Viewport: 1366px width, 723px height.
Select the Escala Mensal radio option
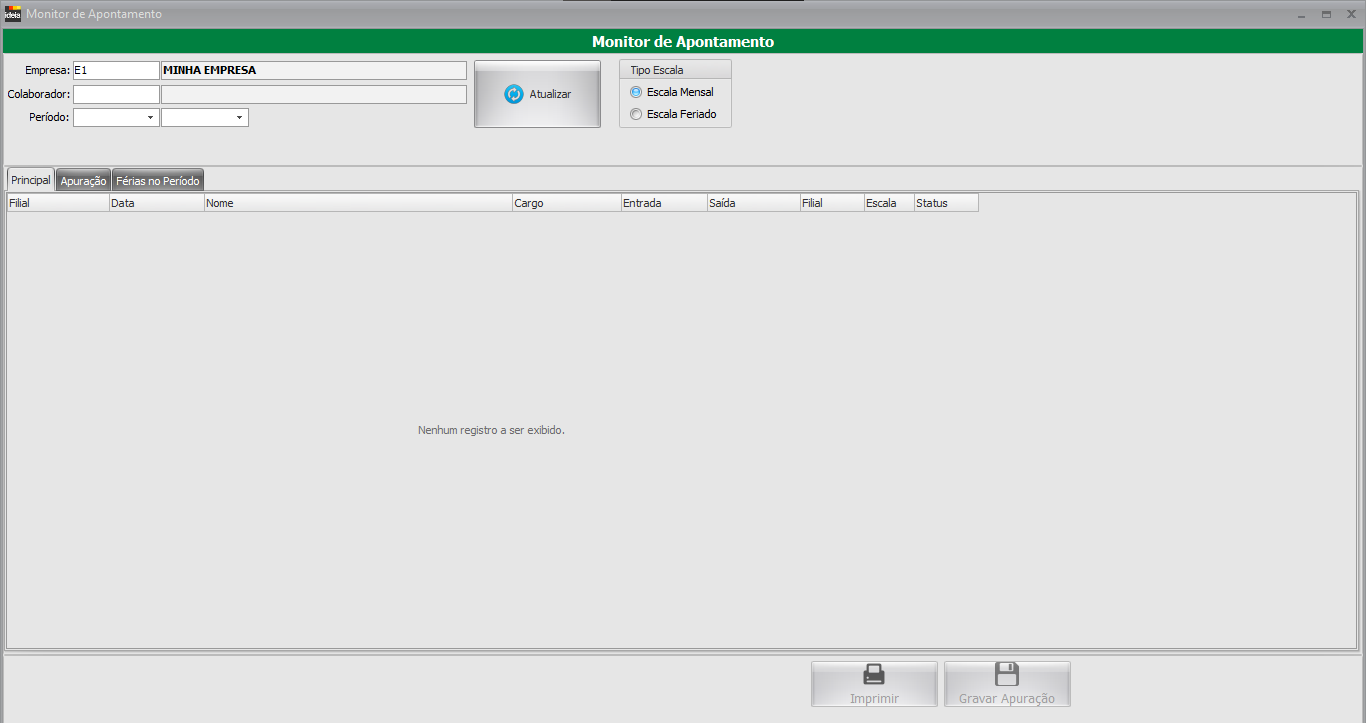click(636, 92)
